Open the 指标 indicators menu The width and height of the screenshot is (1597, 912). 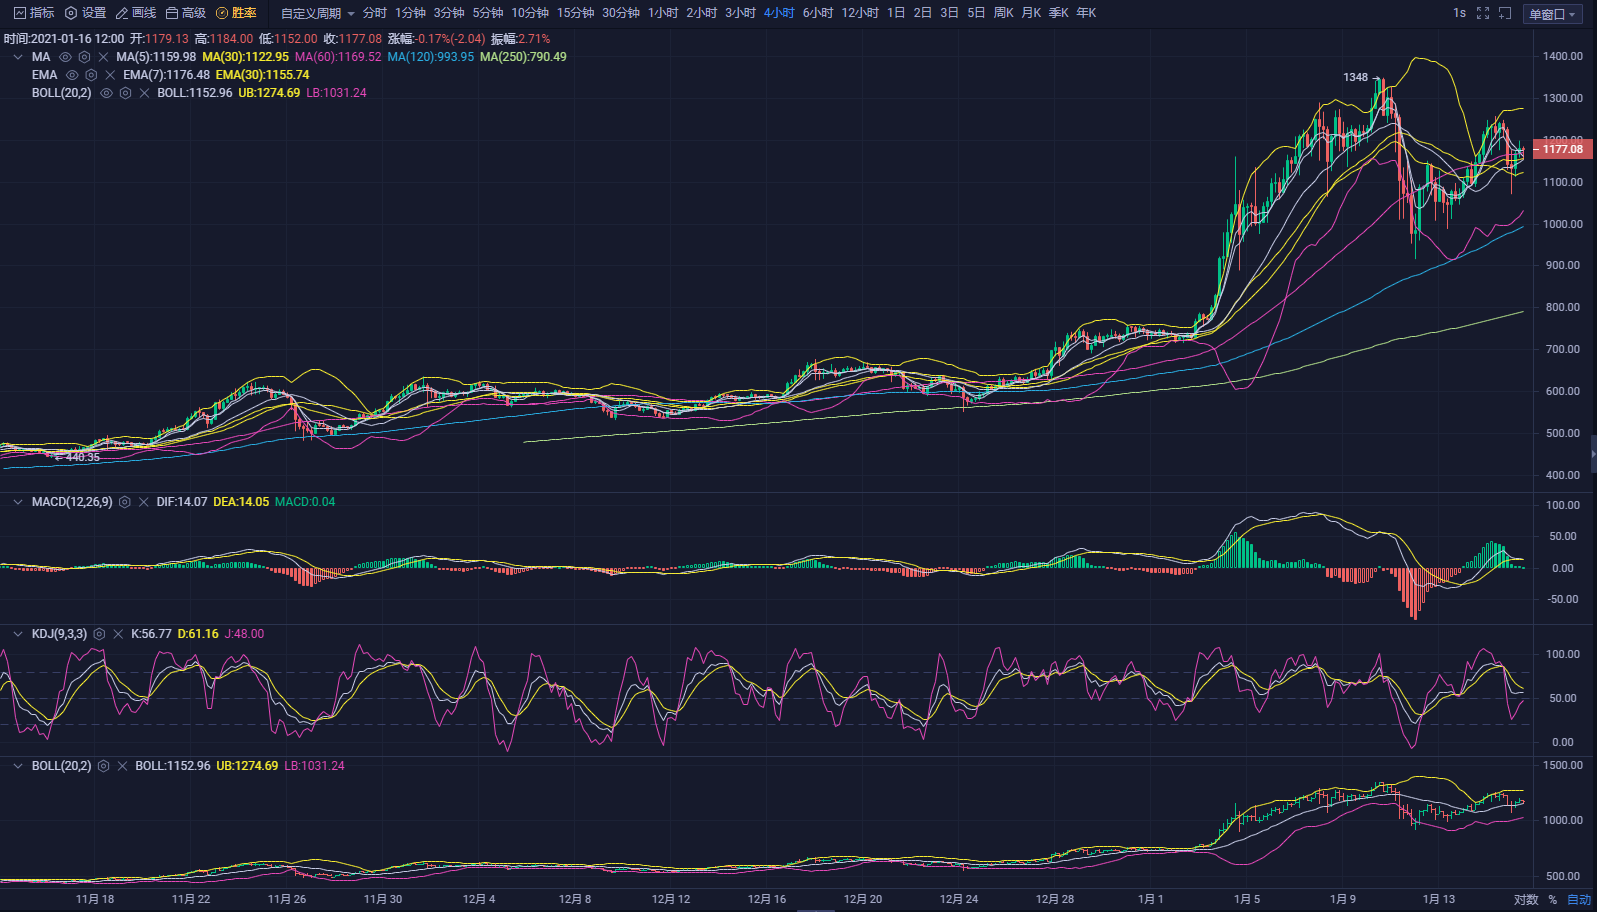34,13
